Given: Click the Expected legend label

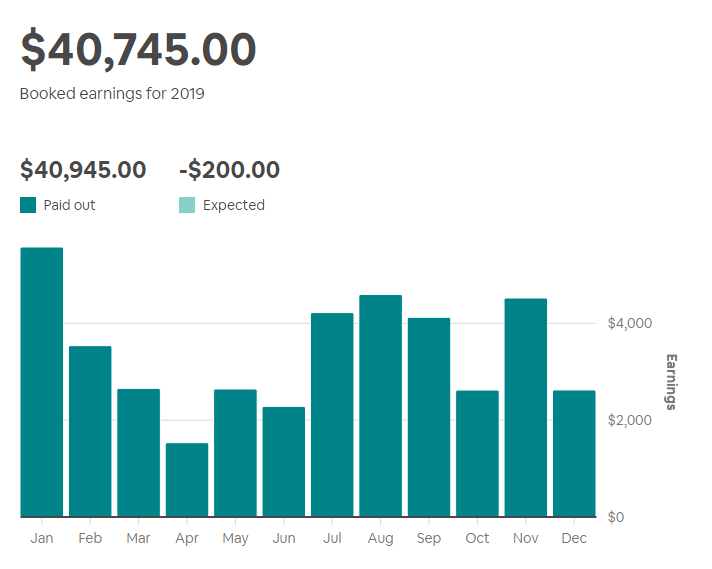Looking at the screenshot, I should 233,205.
